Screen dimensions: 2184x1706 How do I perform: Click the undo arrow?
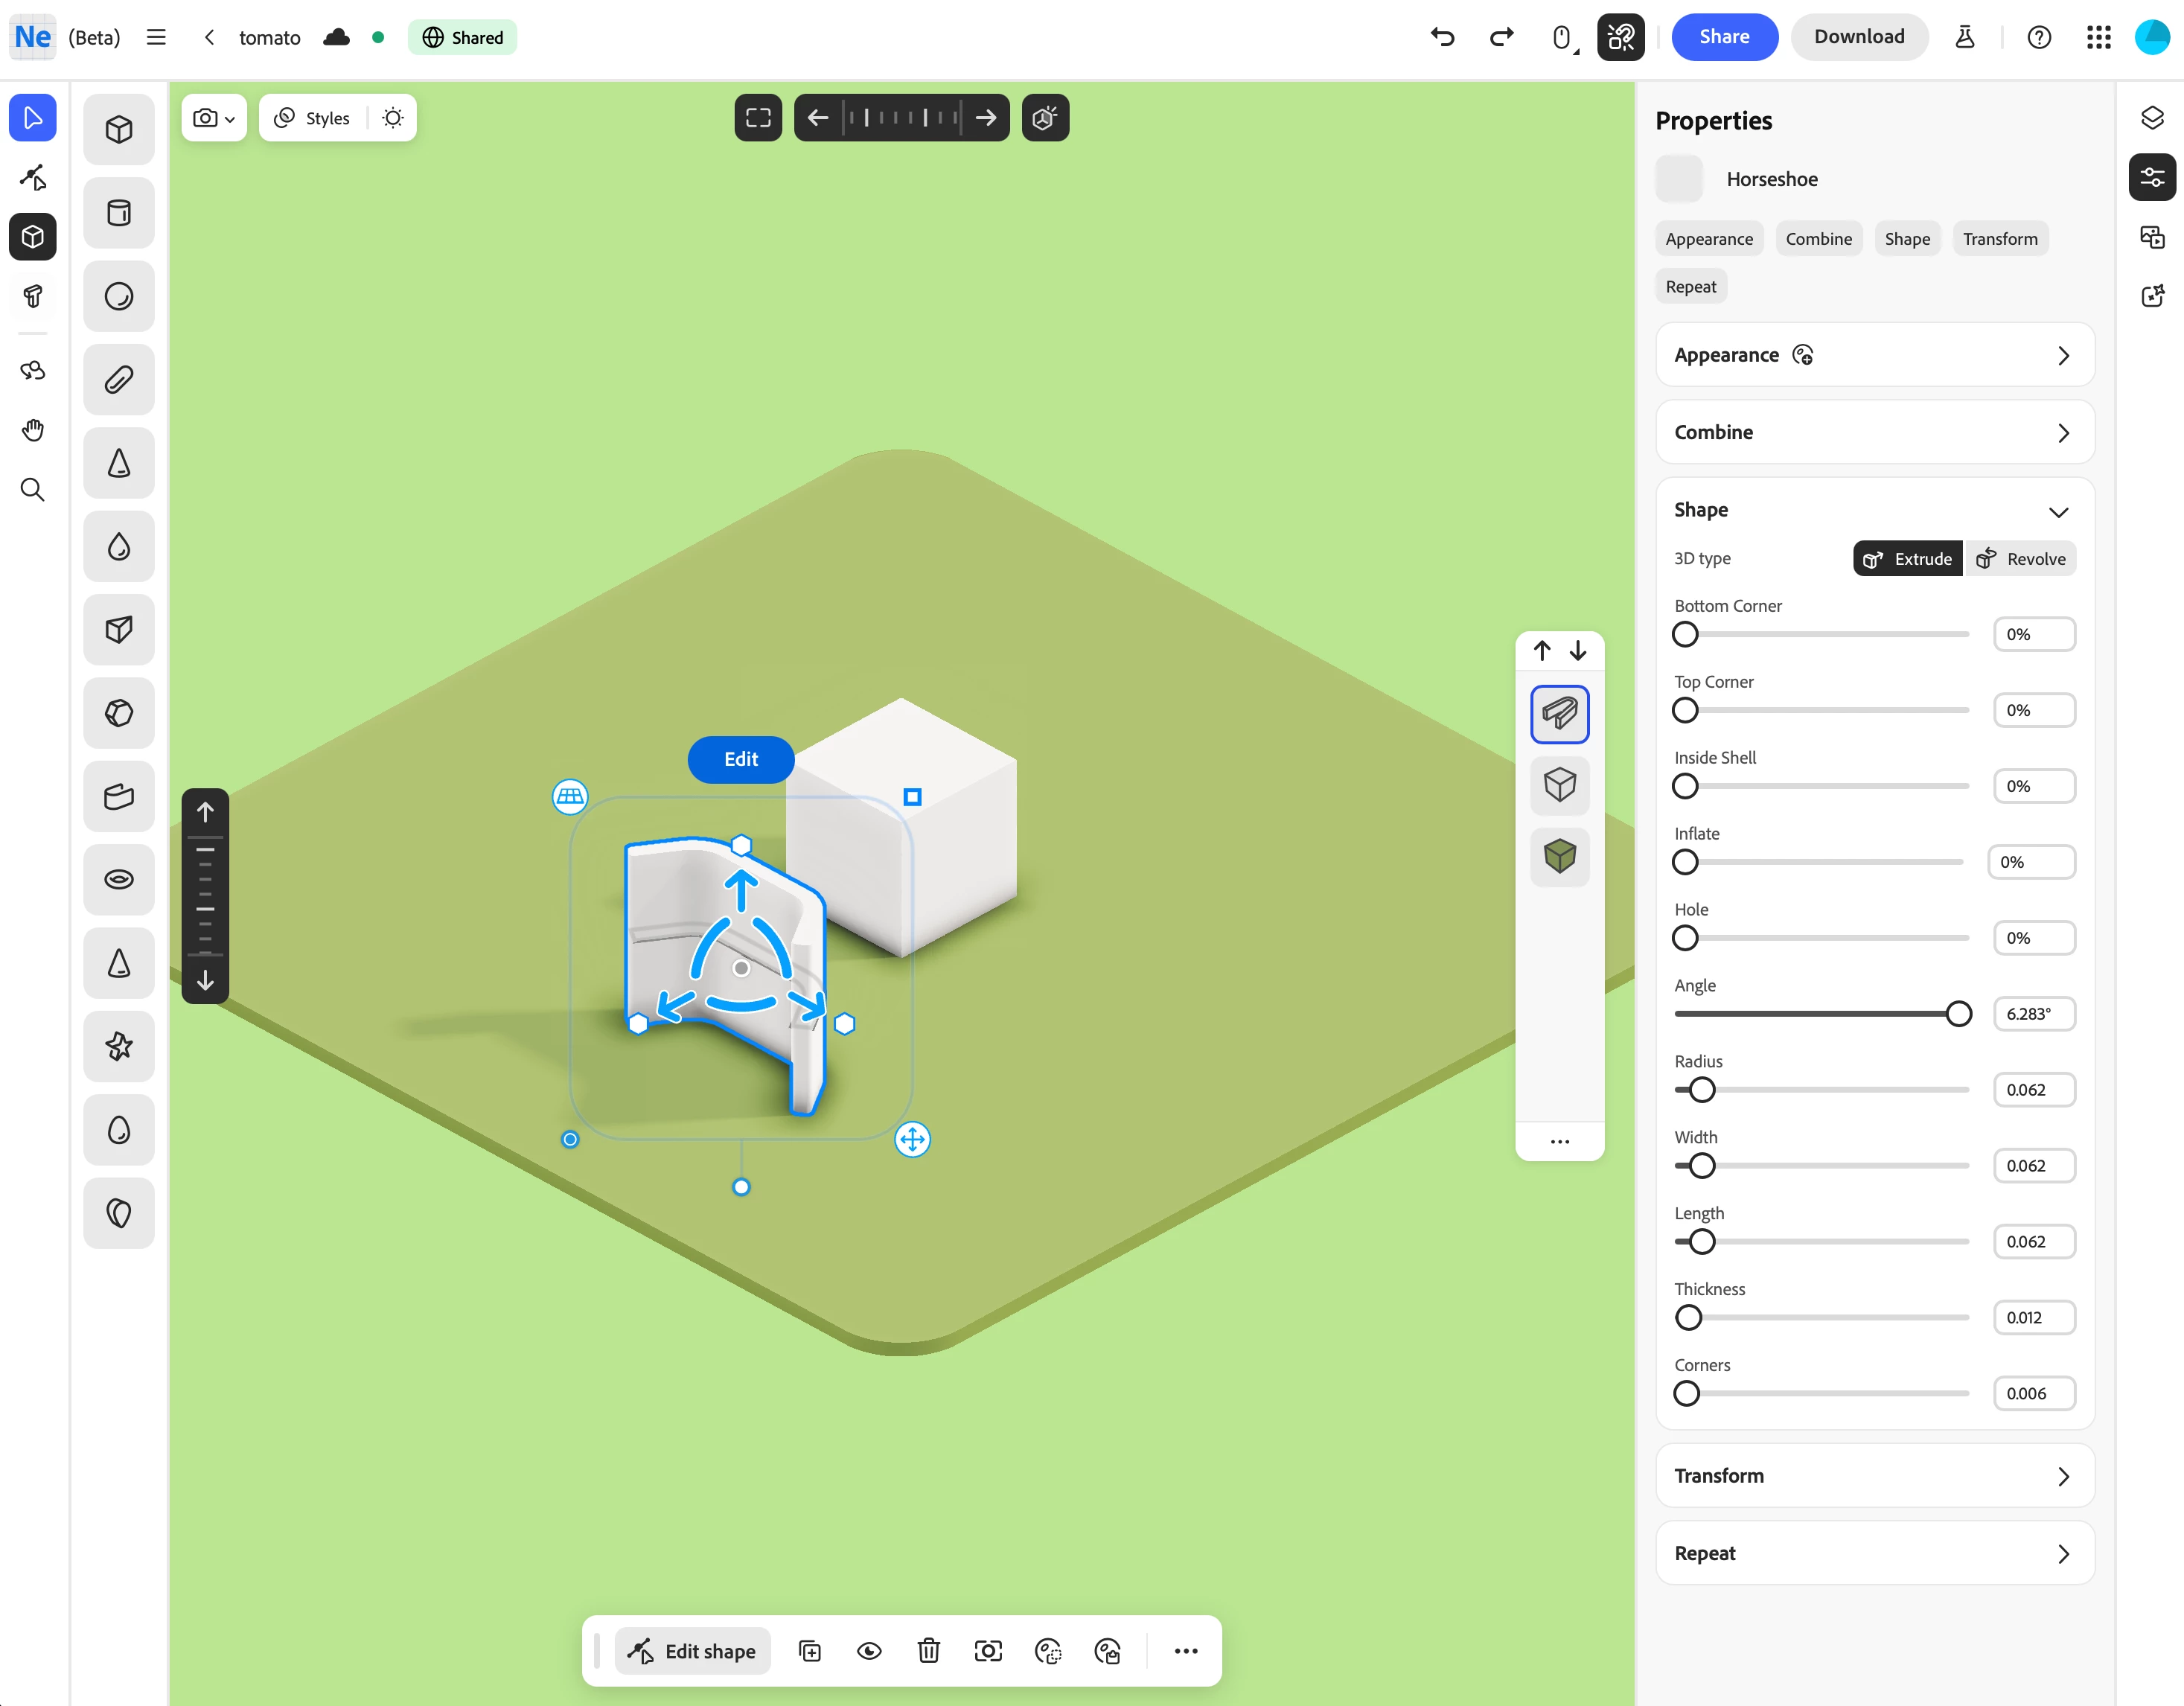pos(1442,37)
